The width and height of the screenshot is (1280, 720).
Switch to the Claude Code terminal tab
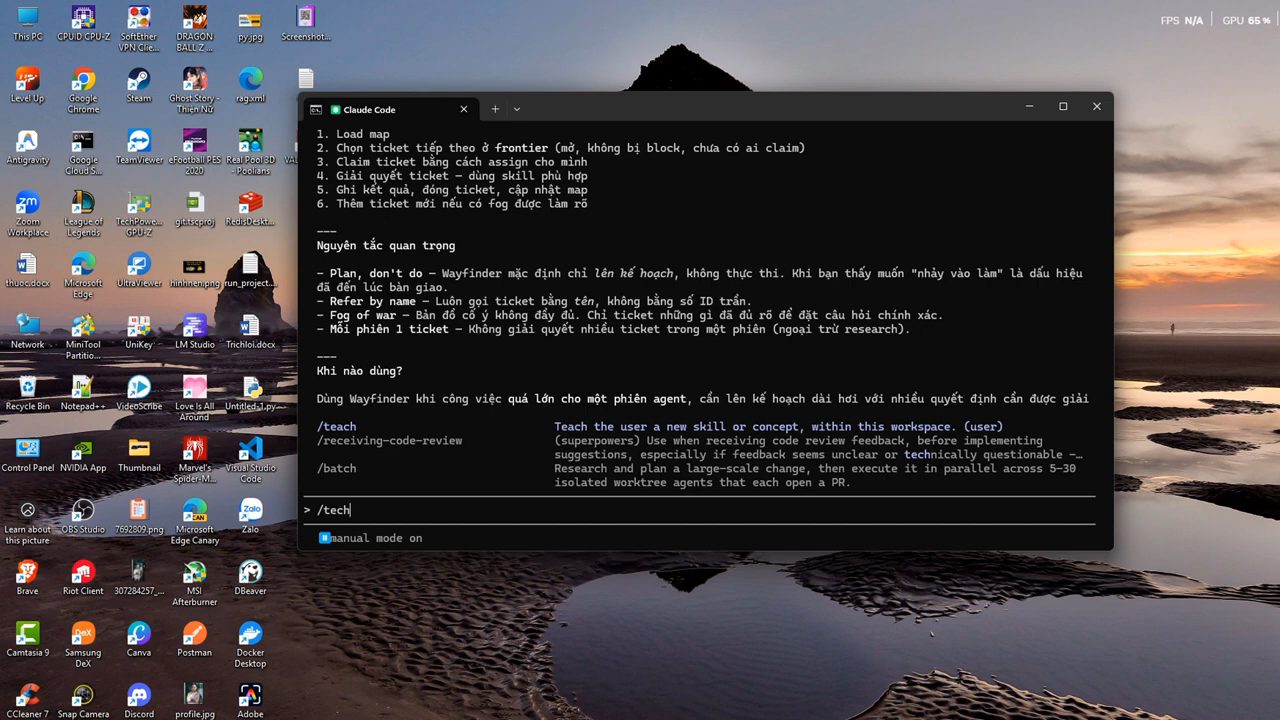390,109
